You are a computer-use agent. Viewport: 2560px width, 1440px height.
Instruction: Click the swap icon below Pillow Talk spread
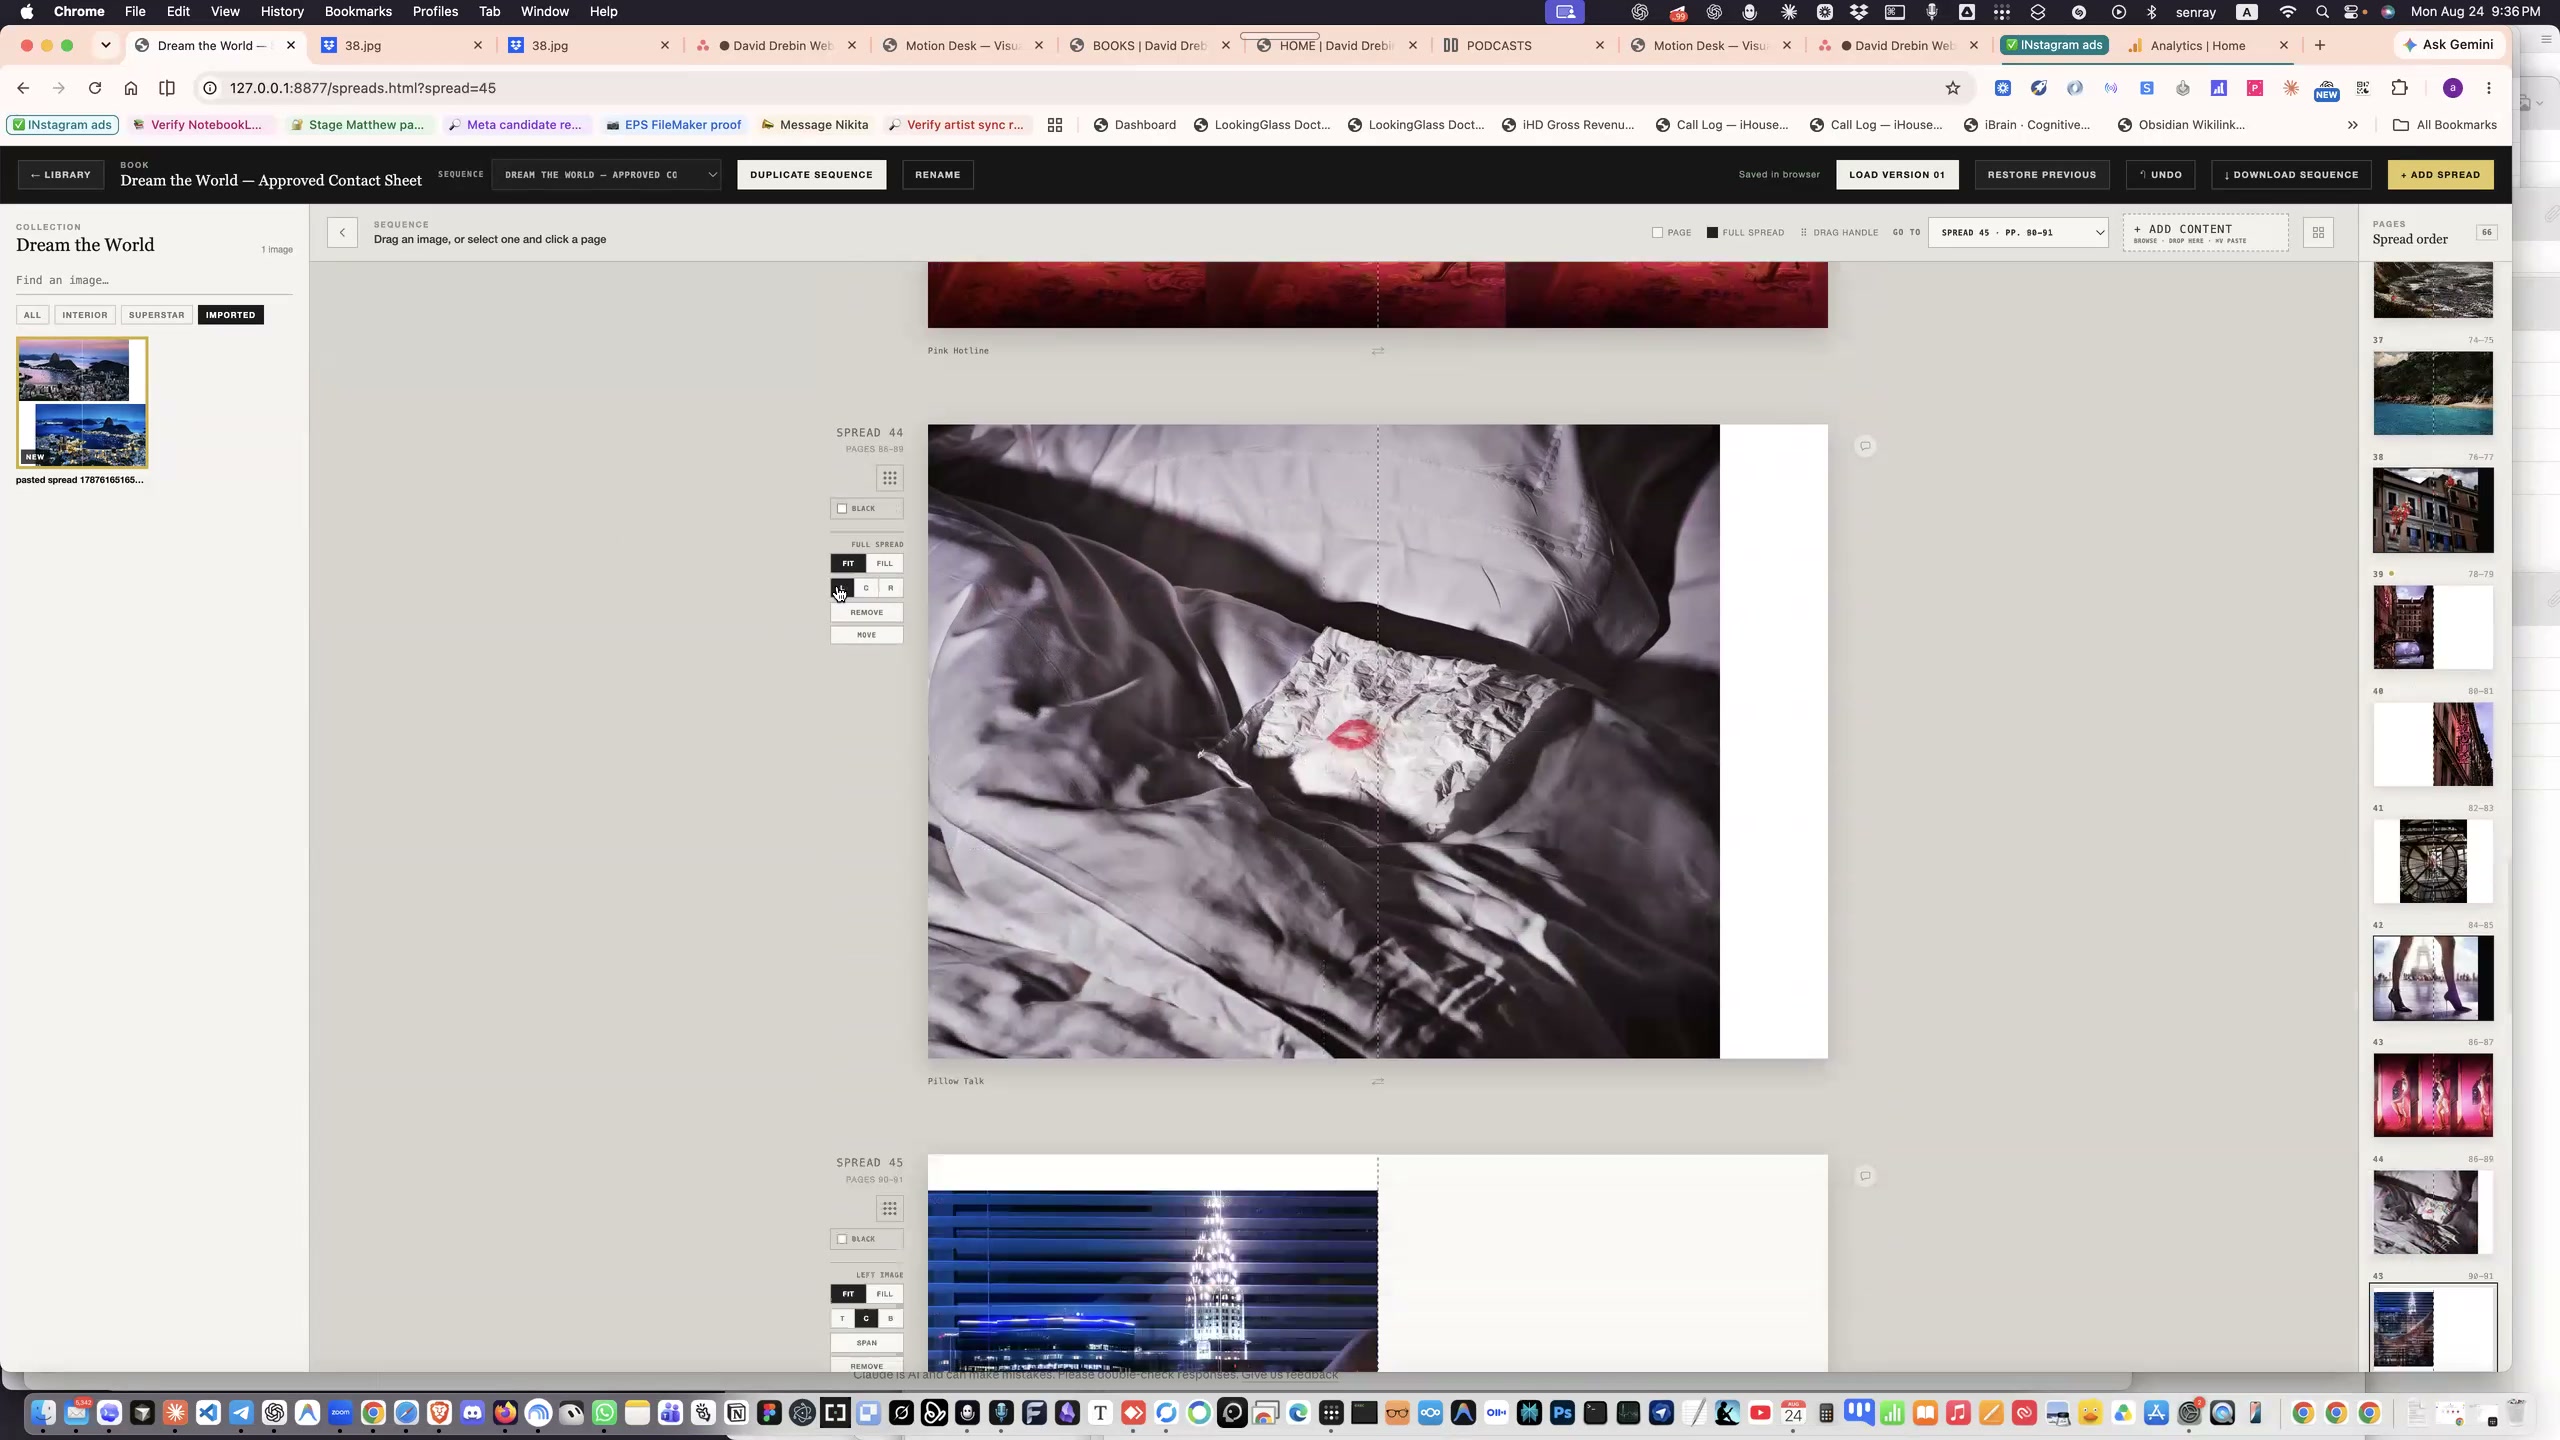[x=1378, y=1082]
